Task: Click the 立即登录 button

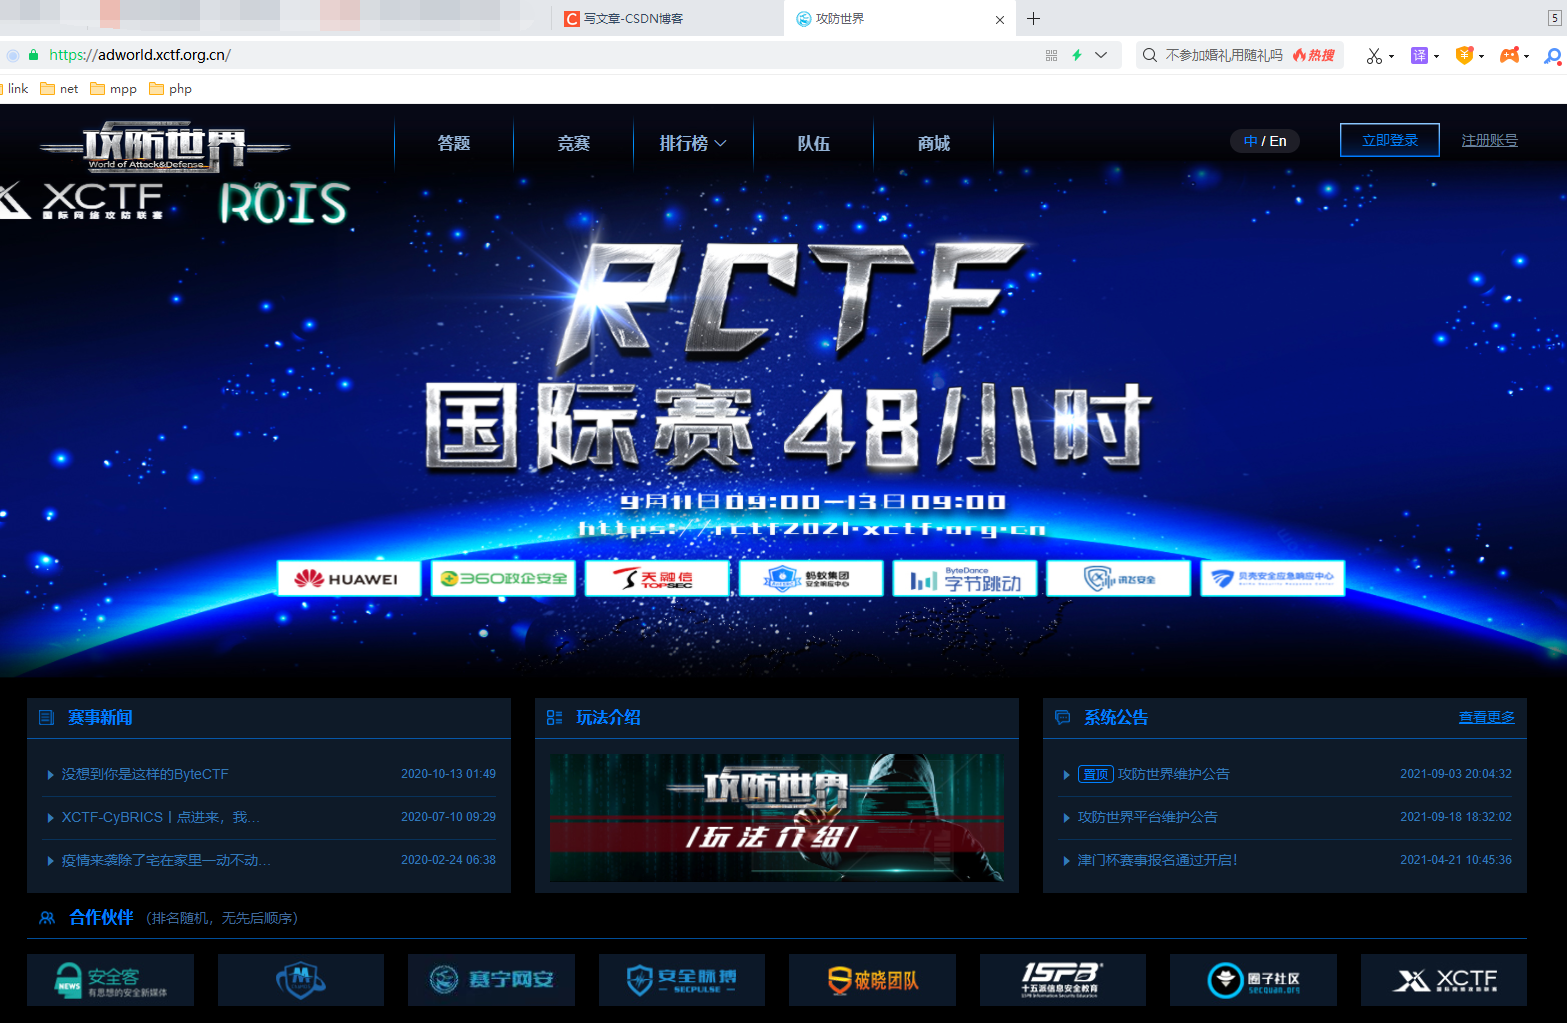Action: pyautogui.click(x=1390, y=140)
